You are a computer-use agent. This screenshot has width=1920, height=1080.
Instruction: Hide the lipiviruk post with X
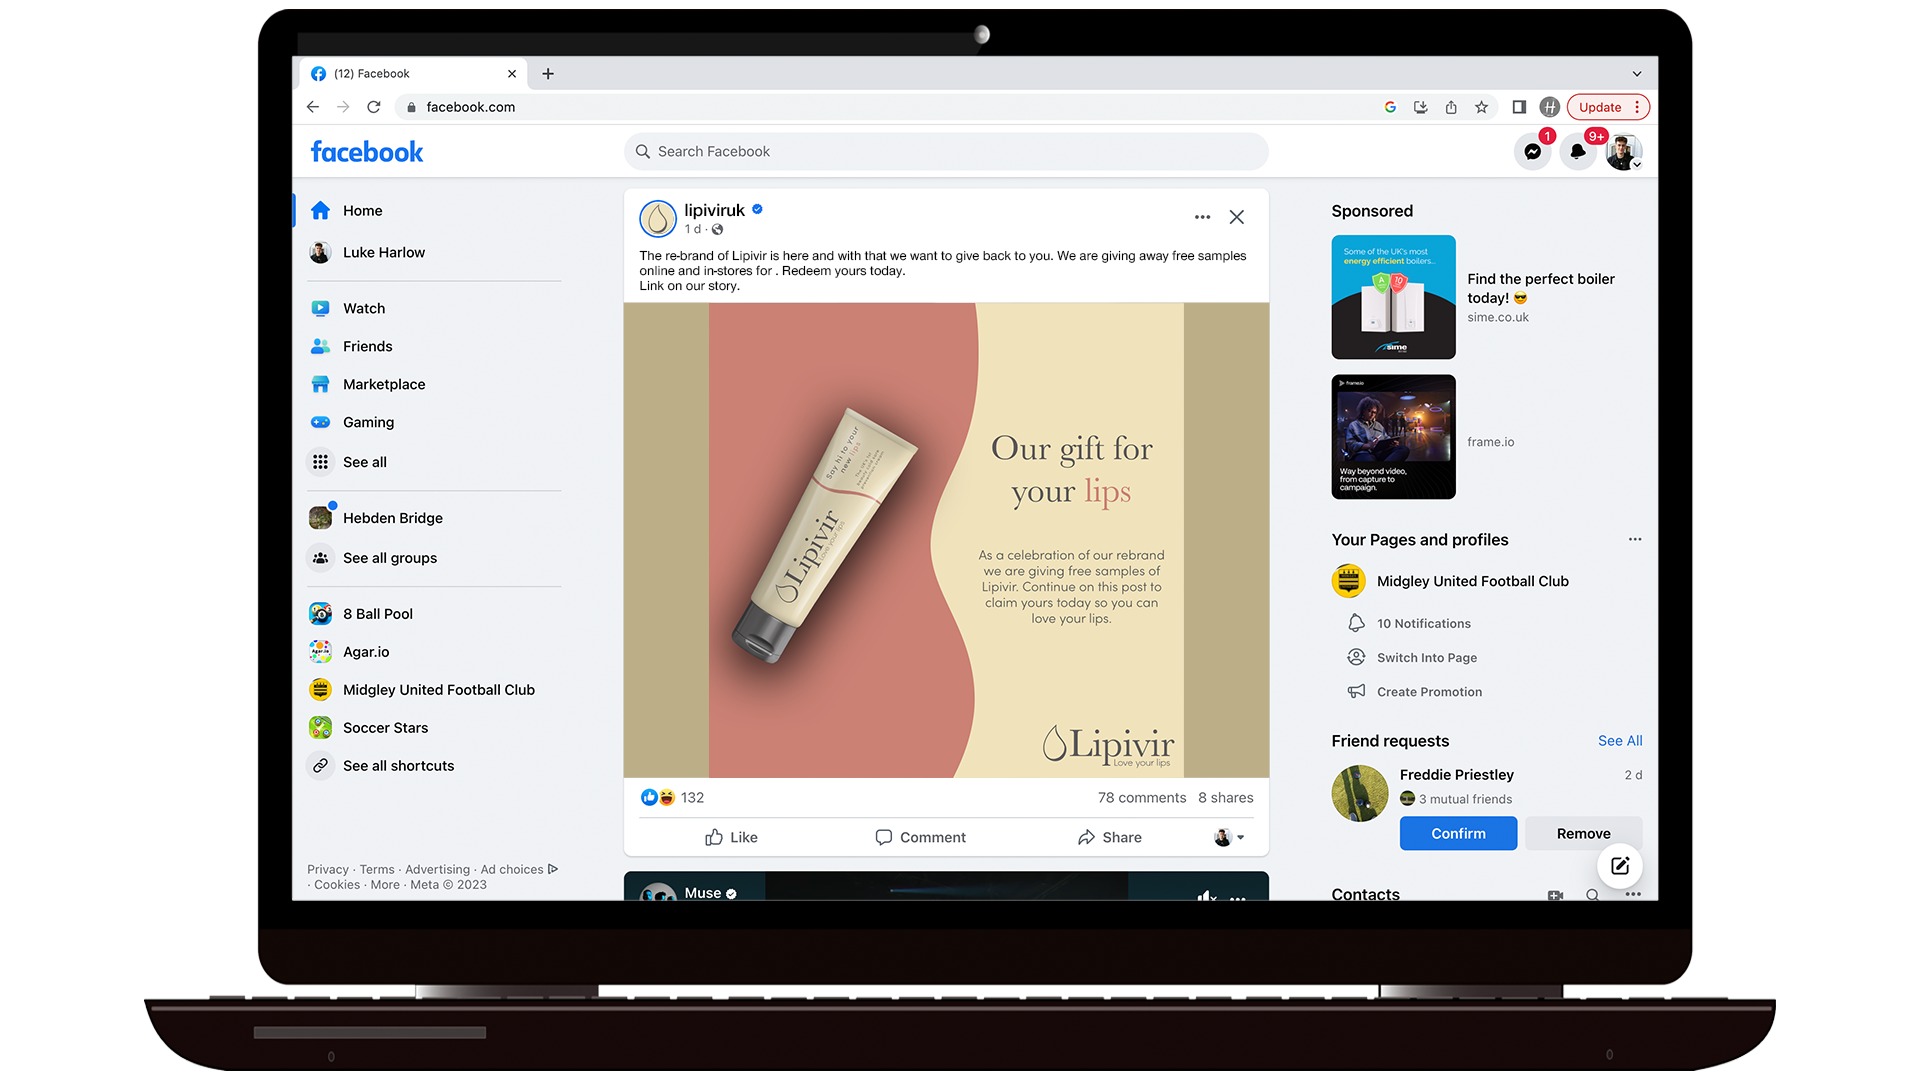pyautogui.click(x=1237, y=217)
